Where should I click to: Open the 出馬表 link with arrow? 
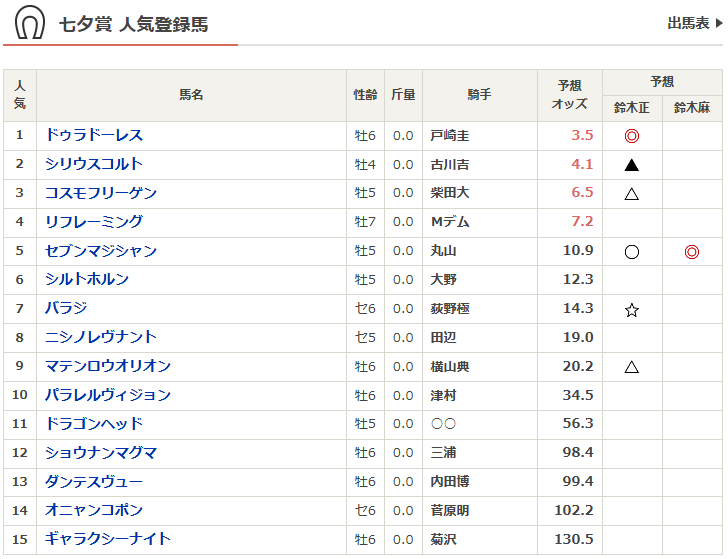pyautogui.click(x=695, y=23)
